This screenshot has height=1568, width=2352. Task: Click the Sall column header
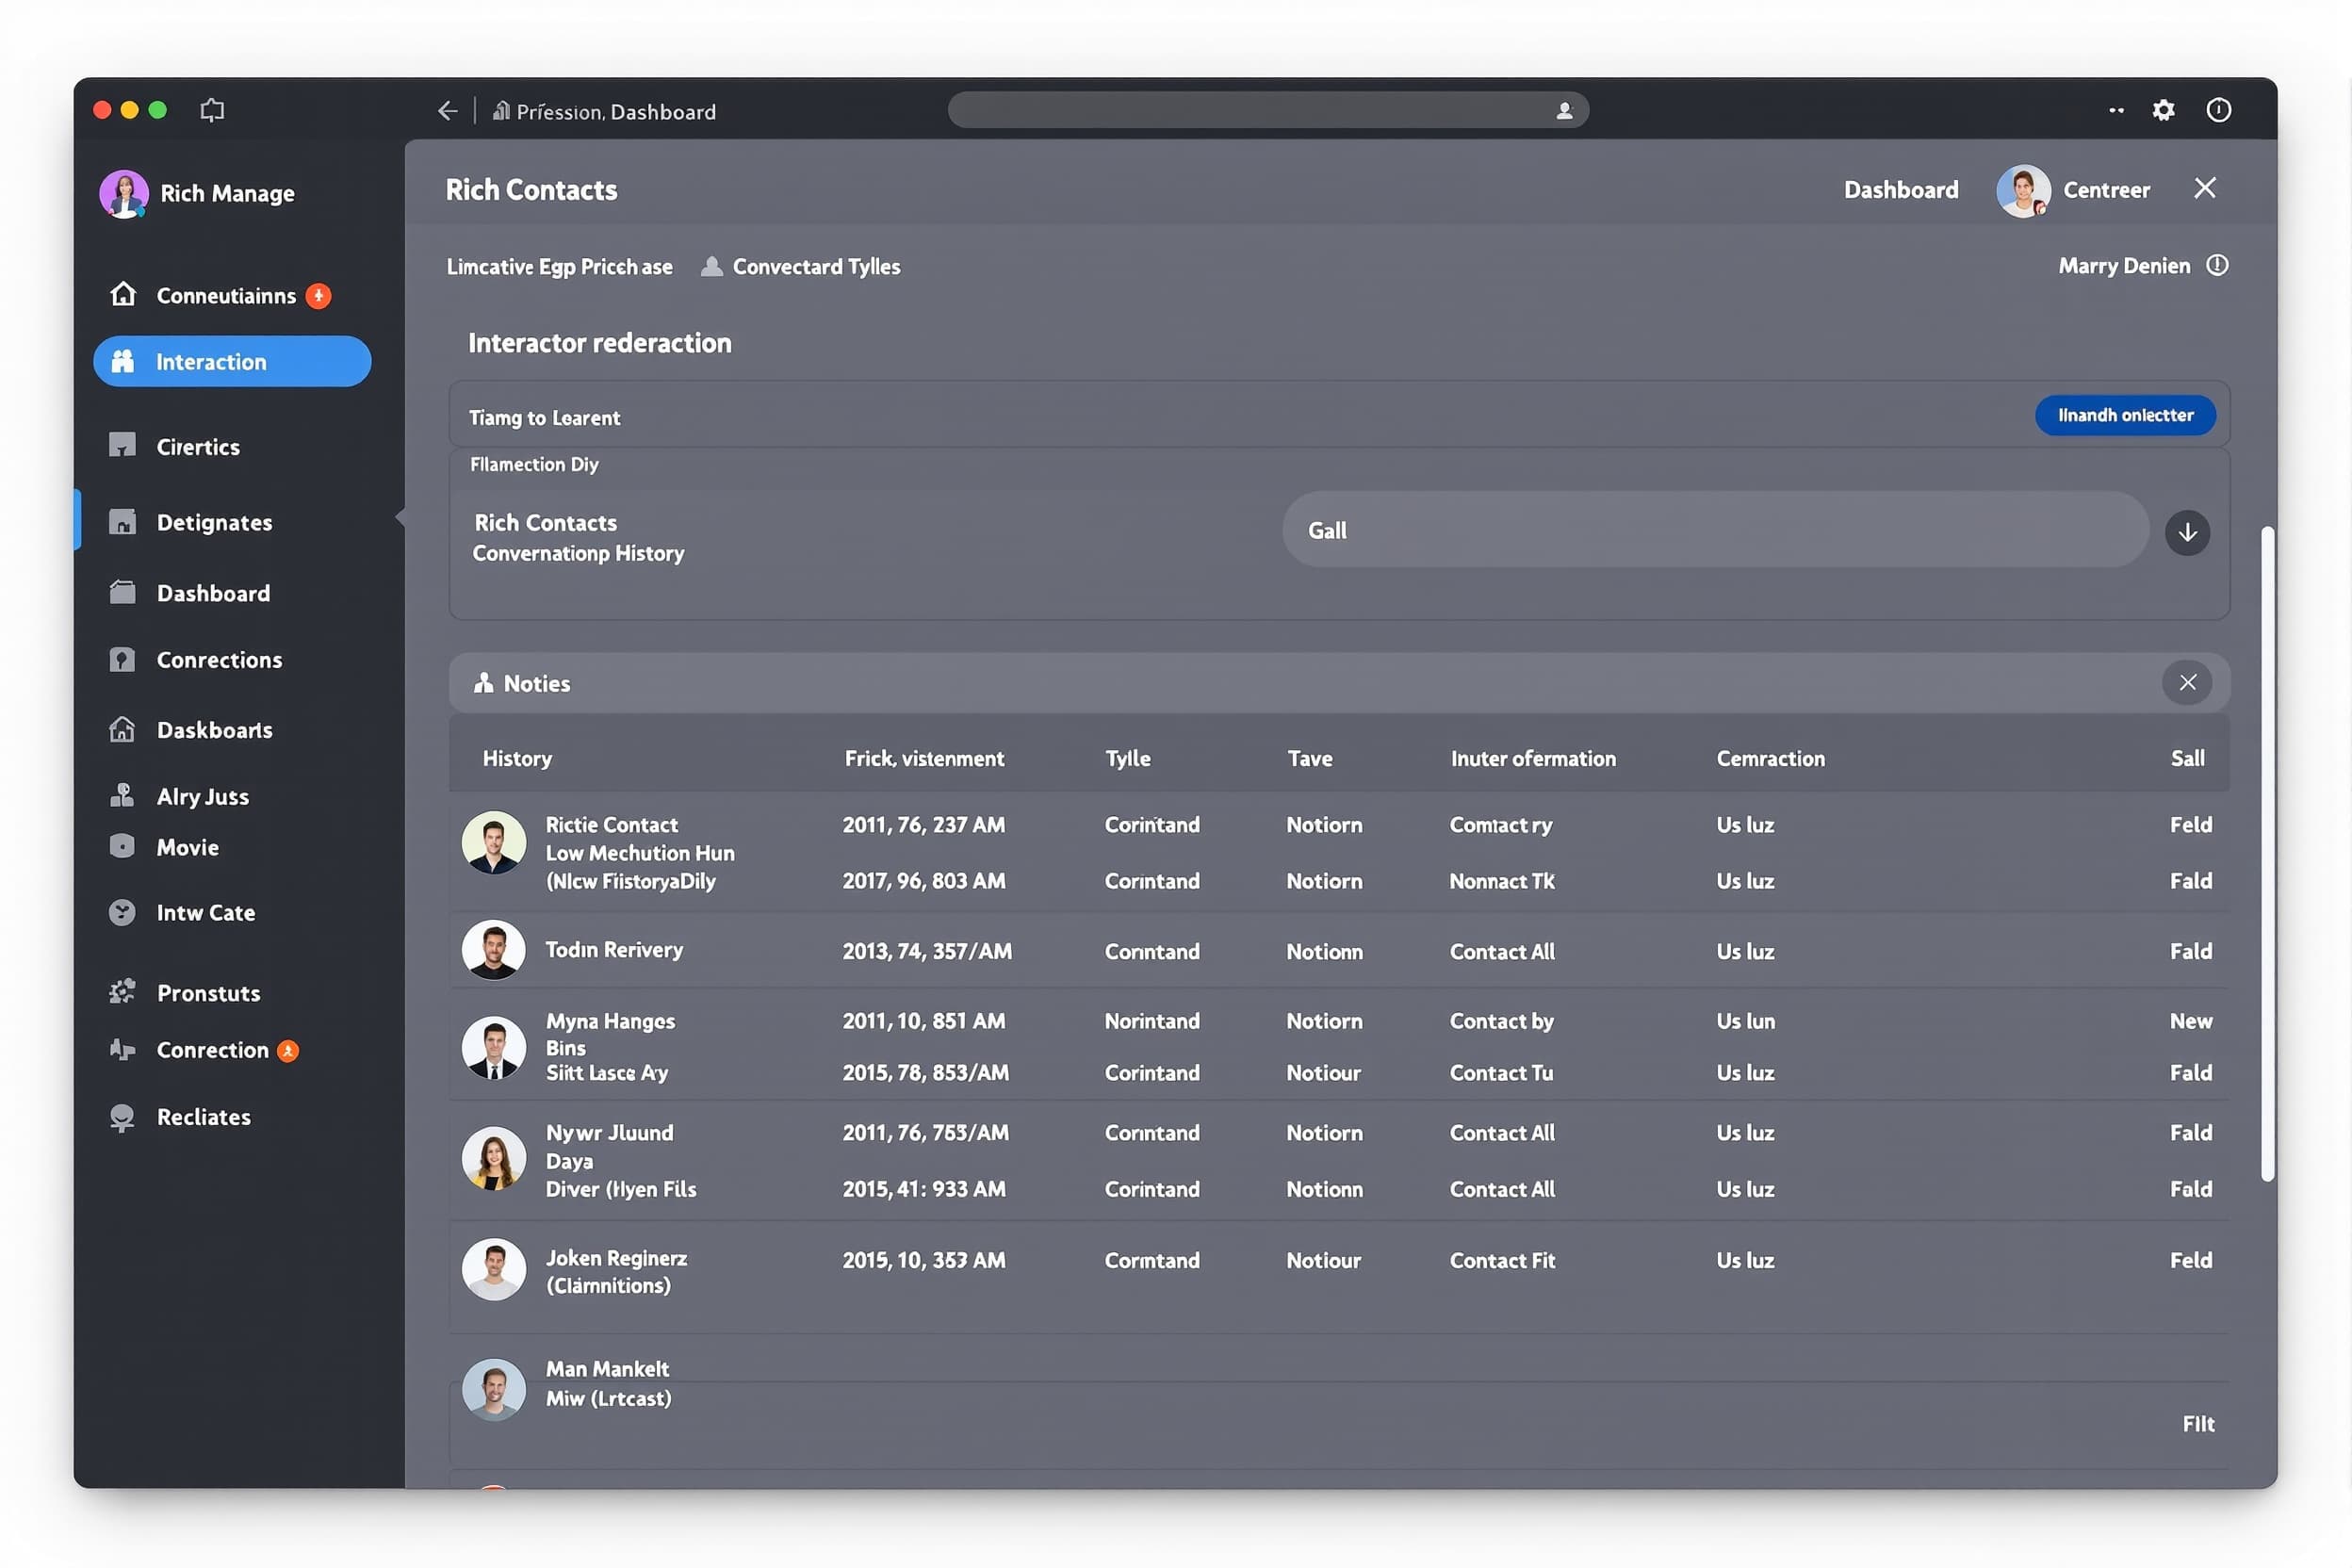pos(2187,758)
